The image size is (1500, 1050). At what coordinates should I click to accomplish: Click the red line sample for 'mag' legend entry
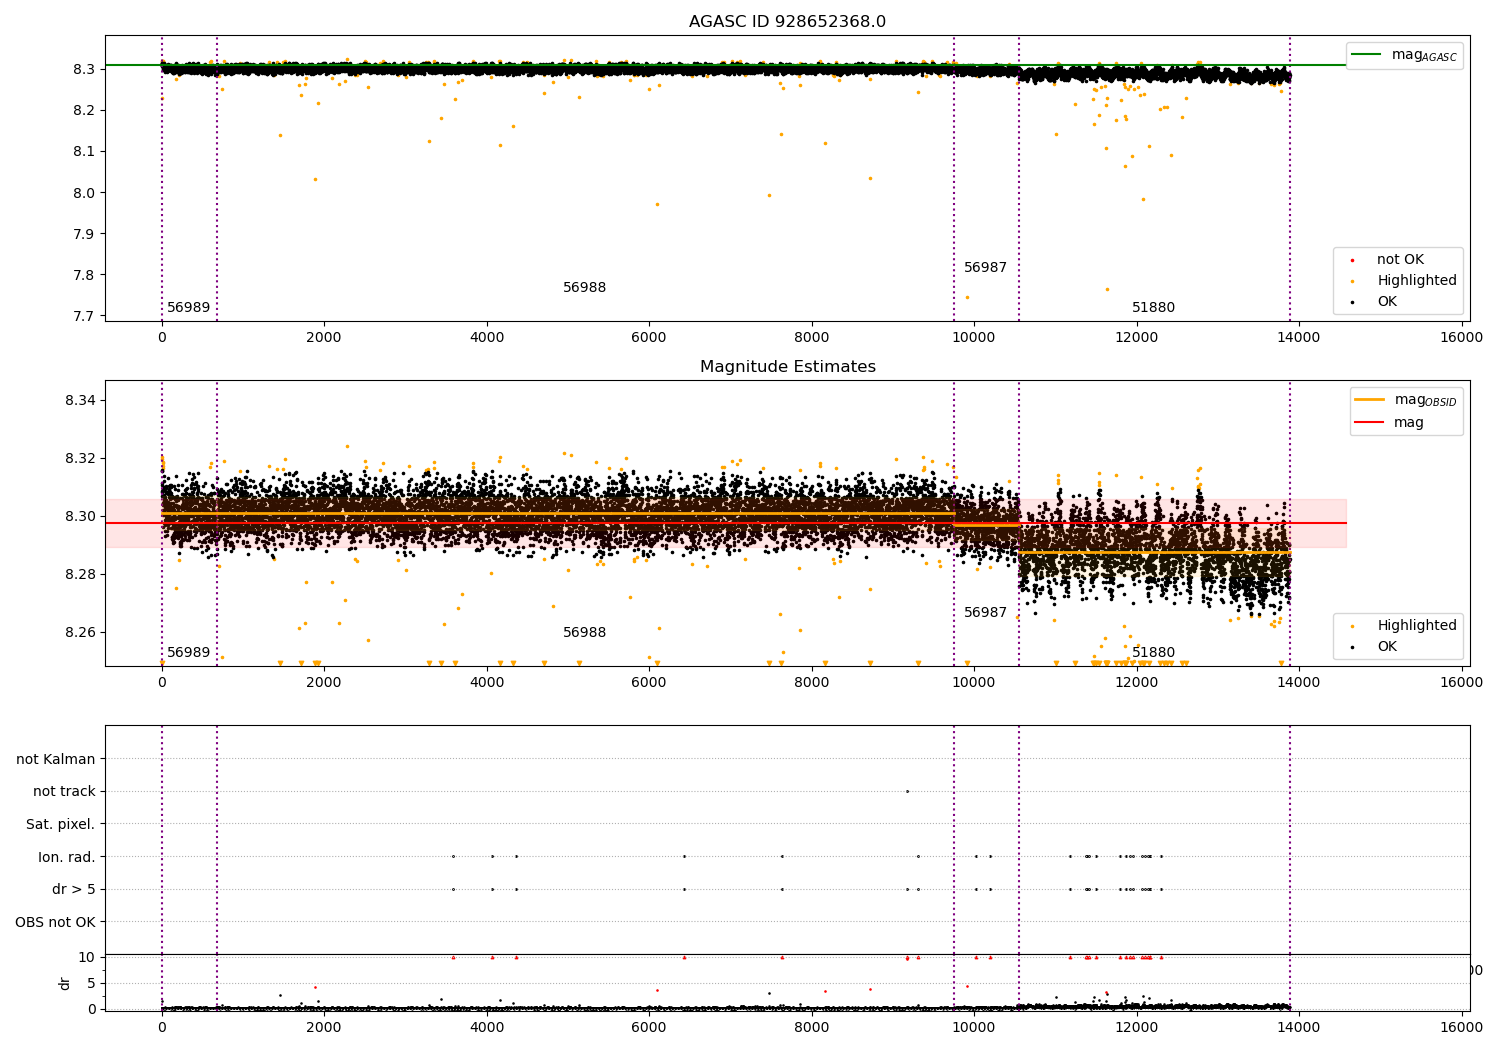1369,423
